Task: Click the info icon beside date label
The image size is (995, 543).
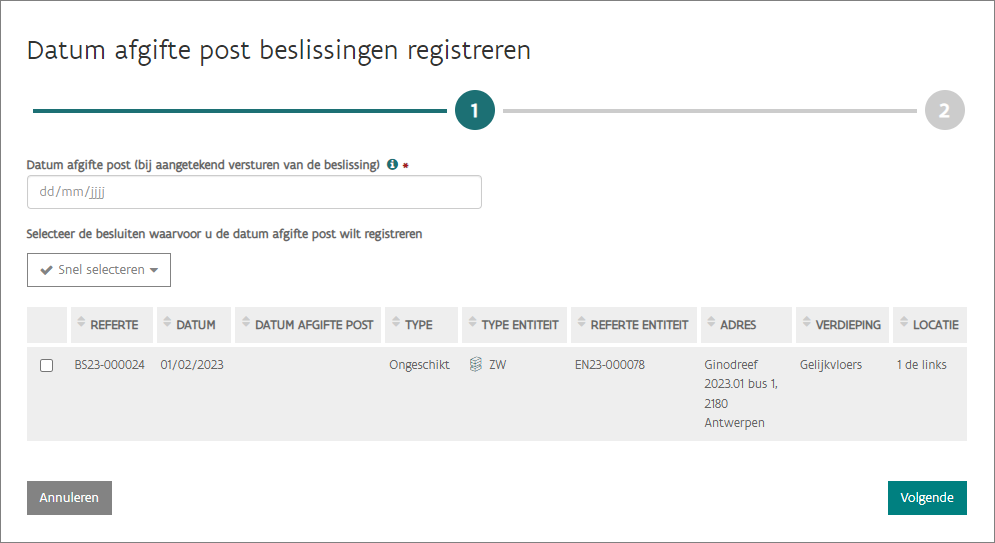Action: (x=392, y=165)
